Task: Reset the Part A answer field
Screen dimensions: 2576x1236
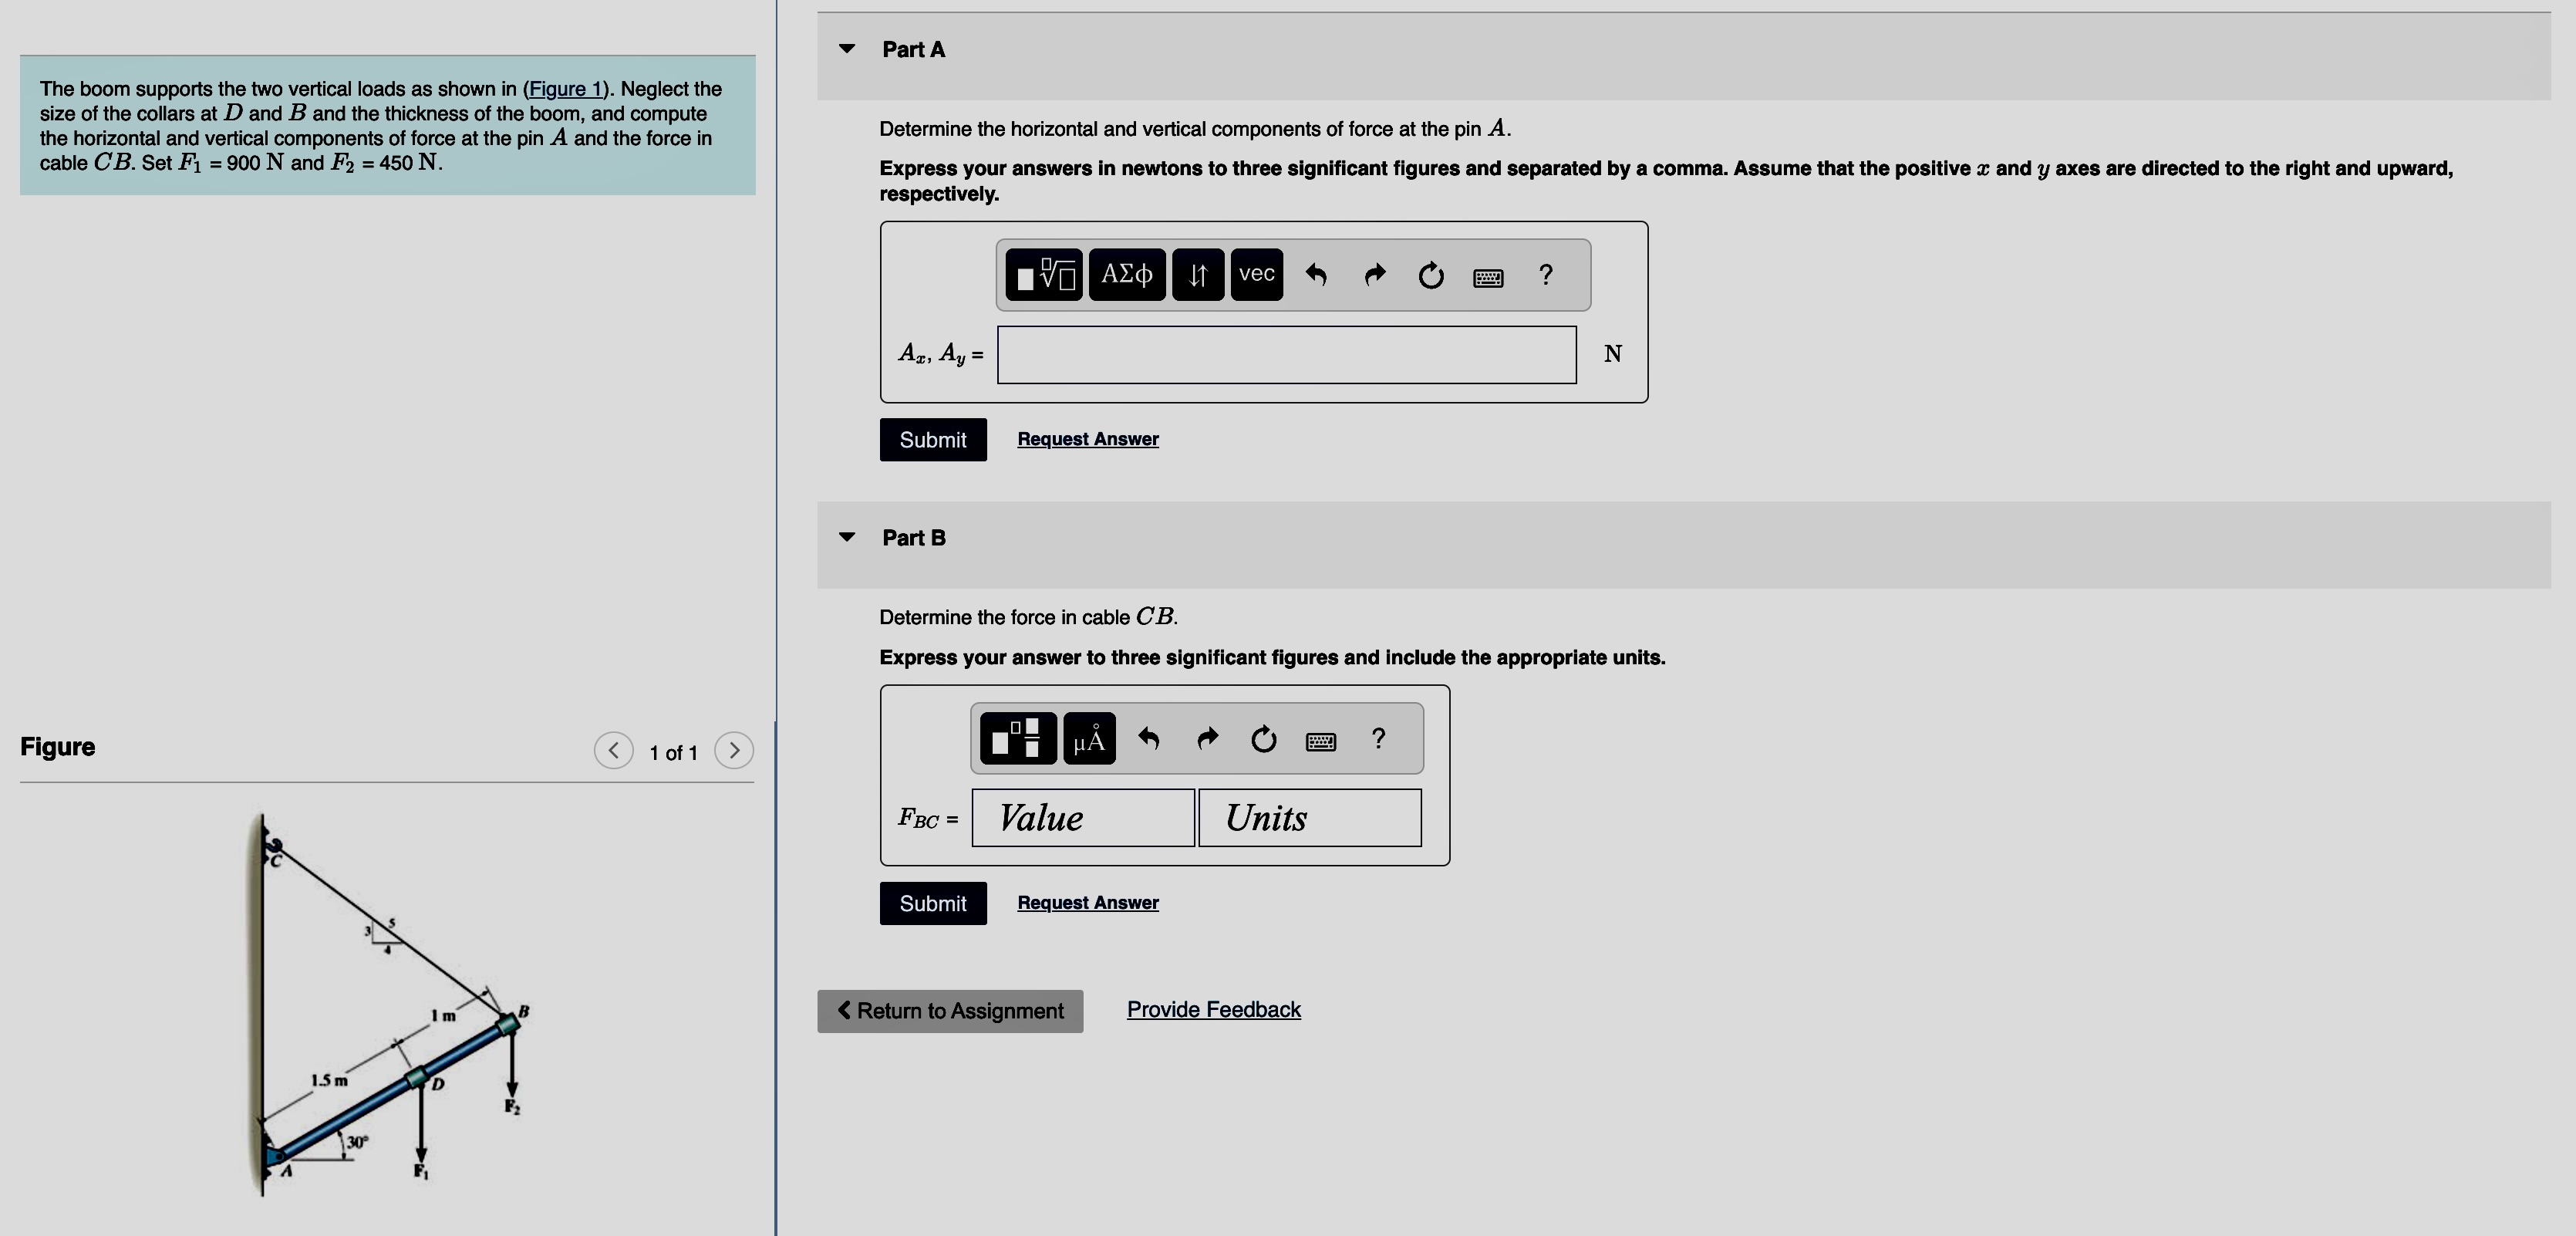Action: 1431,275
